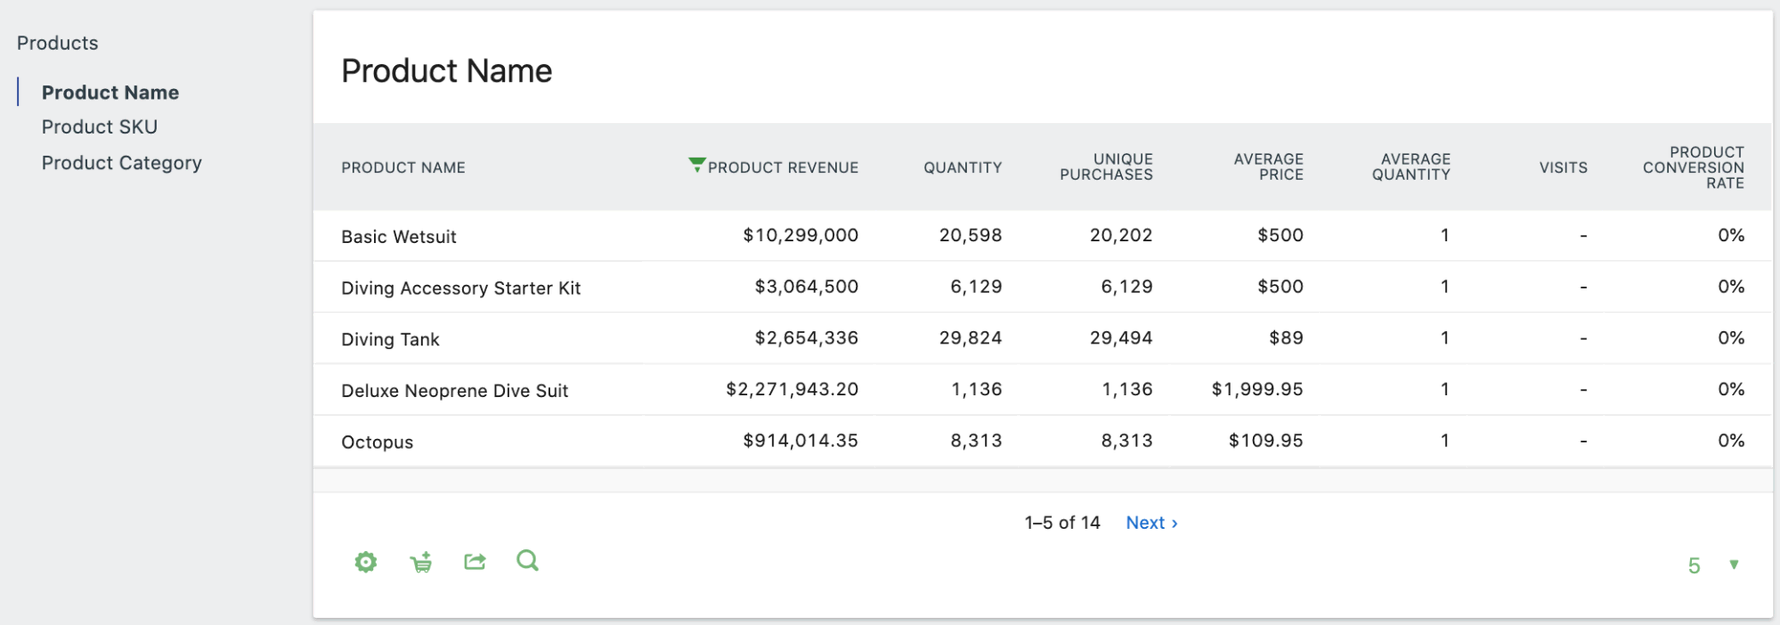Click the green sort arrow on Product Revenue
Image resolution: width=1780 pixels, height=625 pixels.
tap(697, 165)
